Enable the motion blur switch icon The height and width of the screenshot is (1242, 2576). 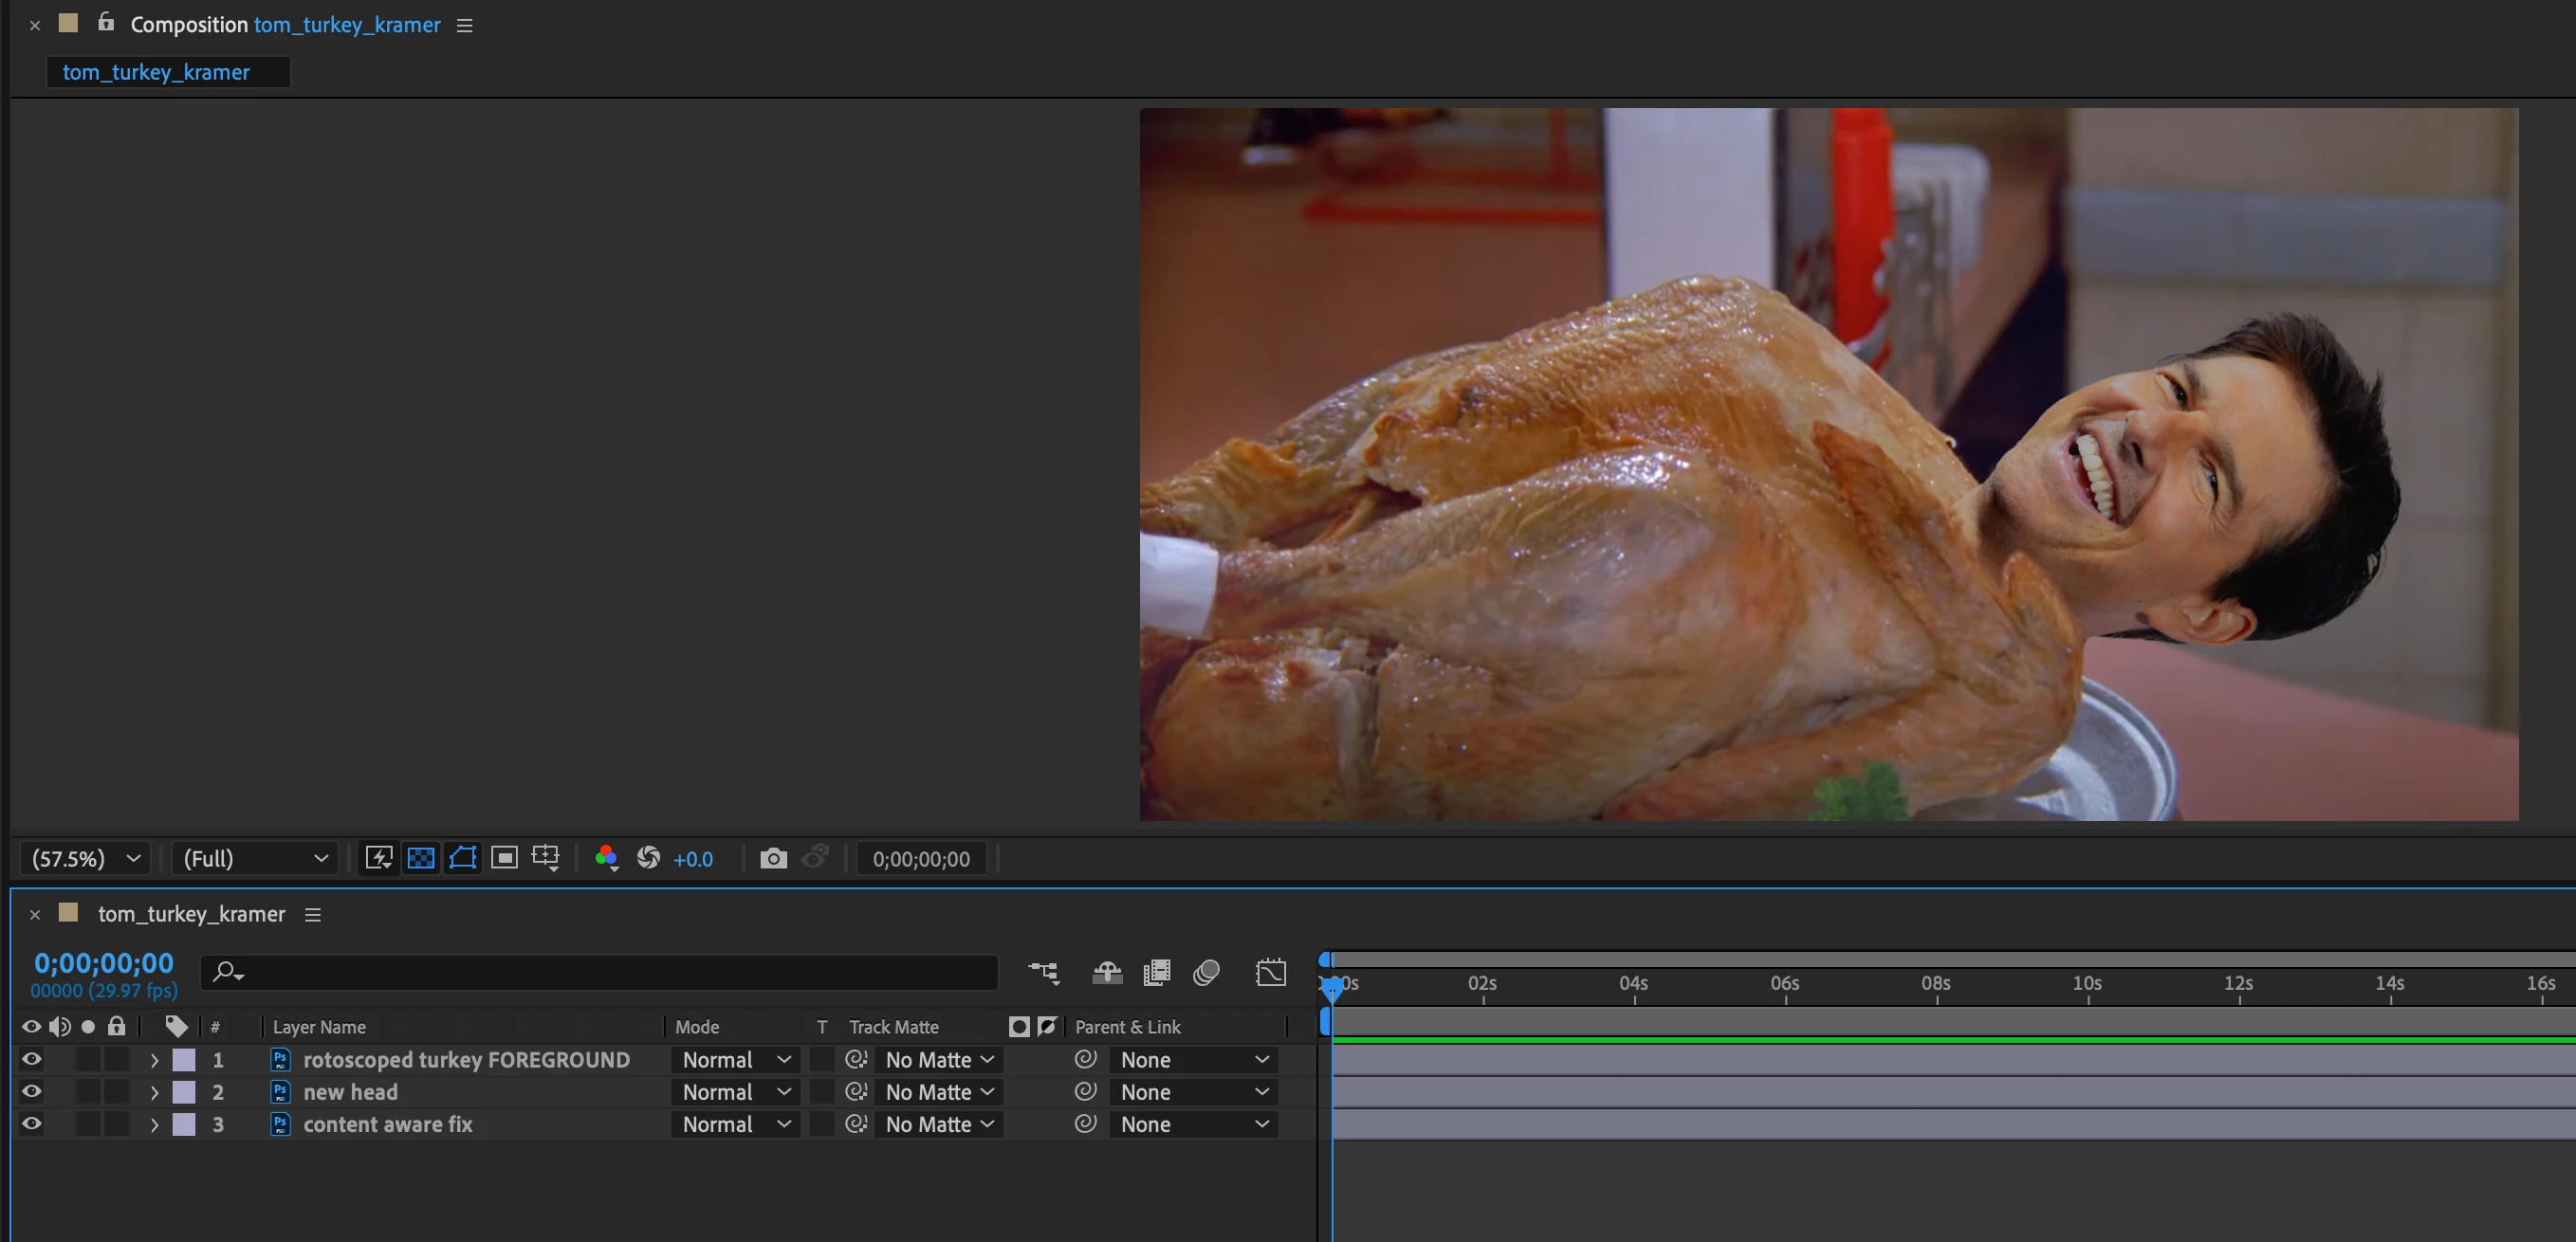coord(1206,972)
